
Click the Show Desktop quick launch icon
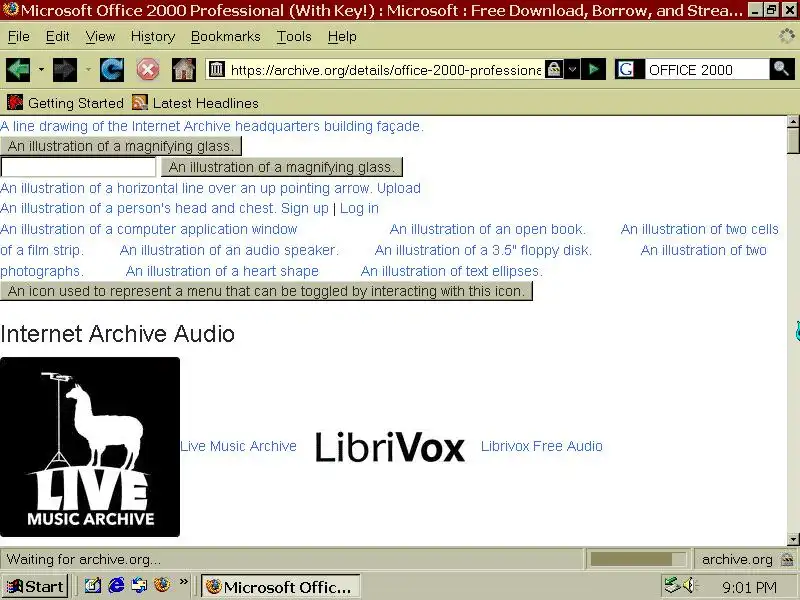click(92, 585)
